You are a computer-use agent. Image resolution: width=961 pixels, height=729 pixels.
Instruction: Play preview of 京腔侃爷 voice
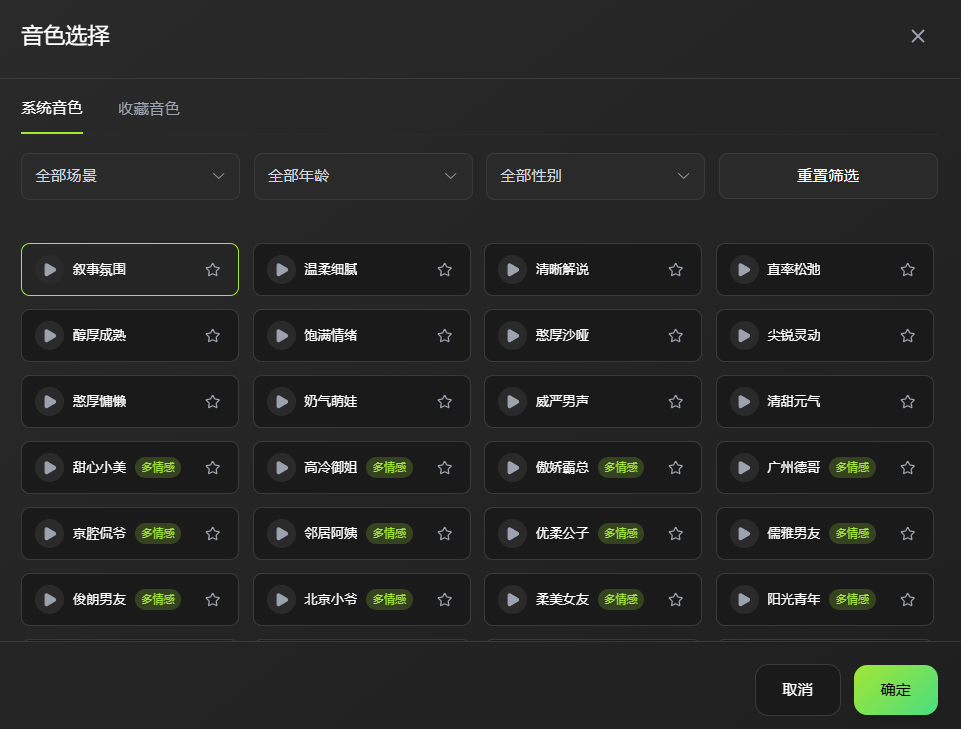pos(49,534)
